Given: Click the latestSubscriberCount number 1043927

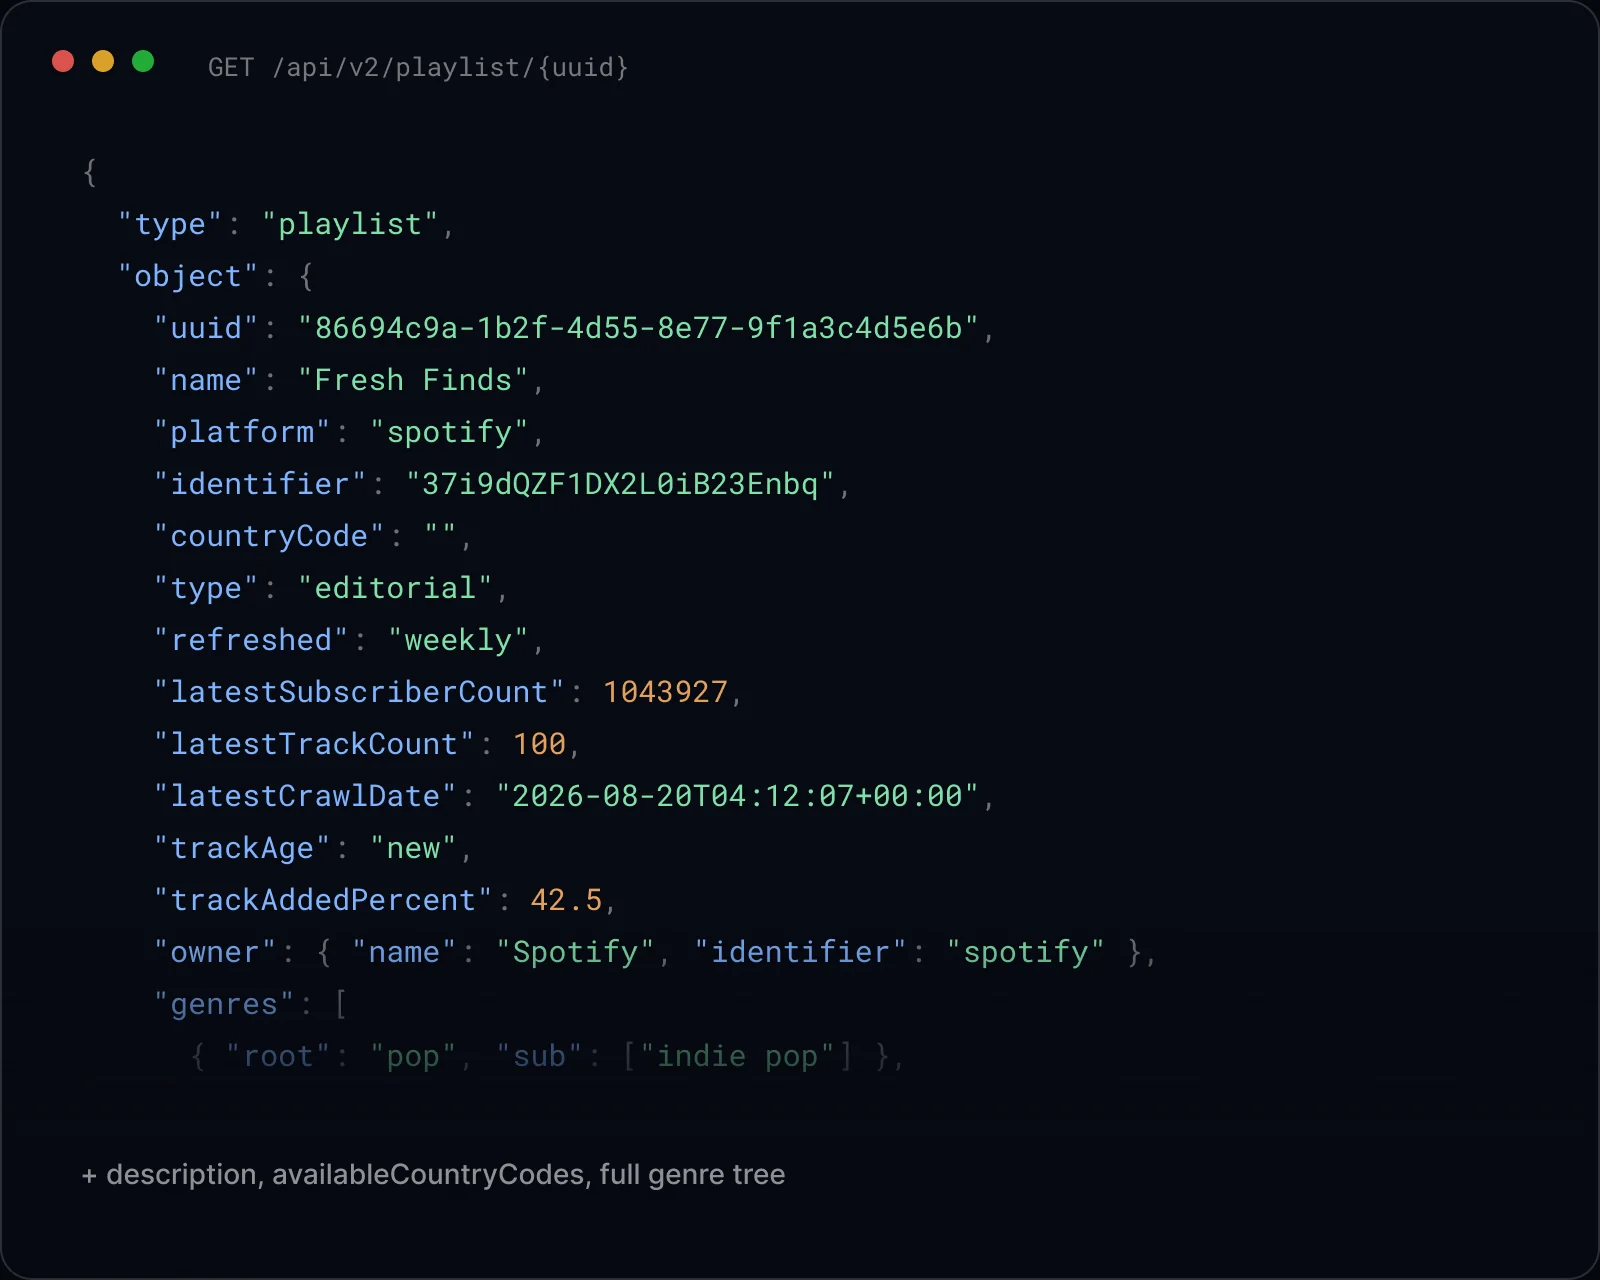Looking at the screenshot, I should (x=665, y=692).
